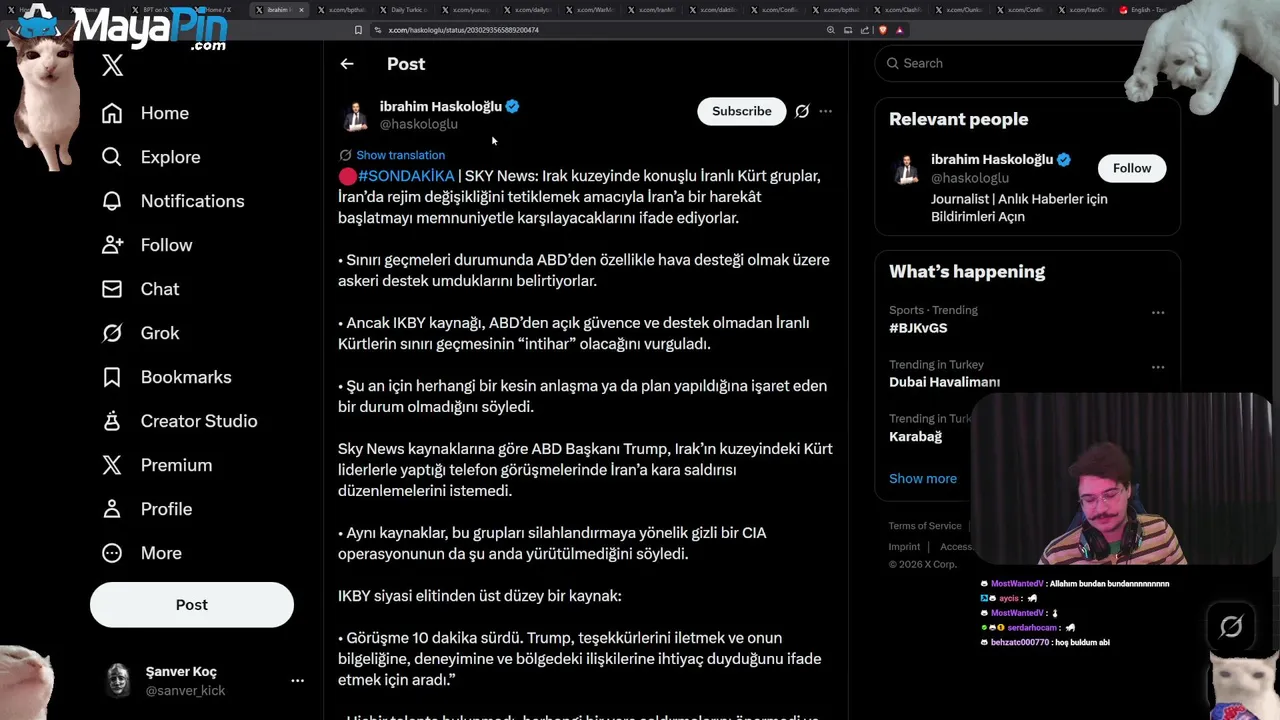The width and height of the screenshot is (1280, 720).
Task: Open the sidebar Follow item
Action: pos(147,245)
